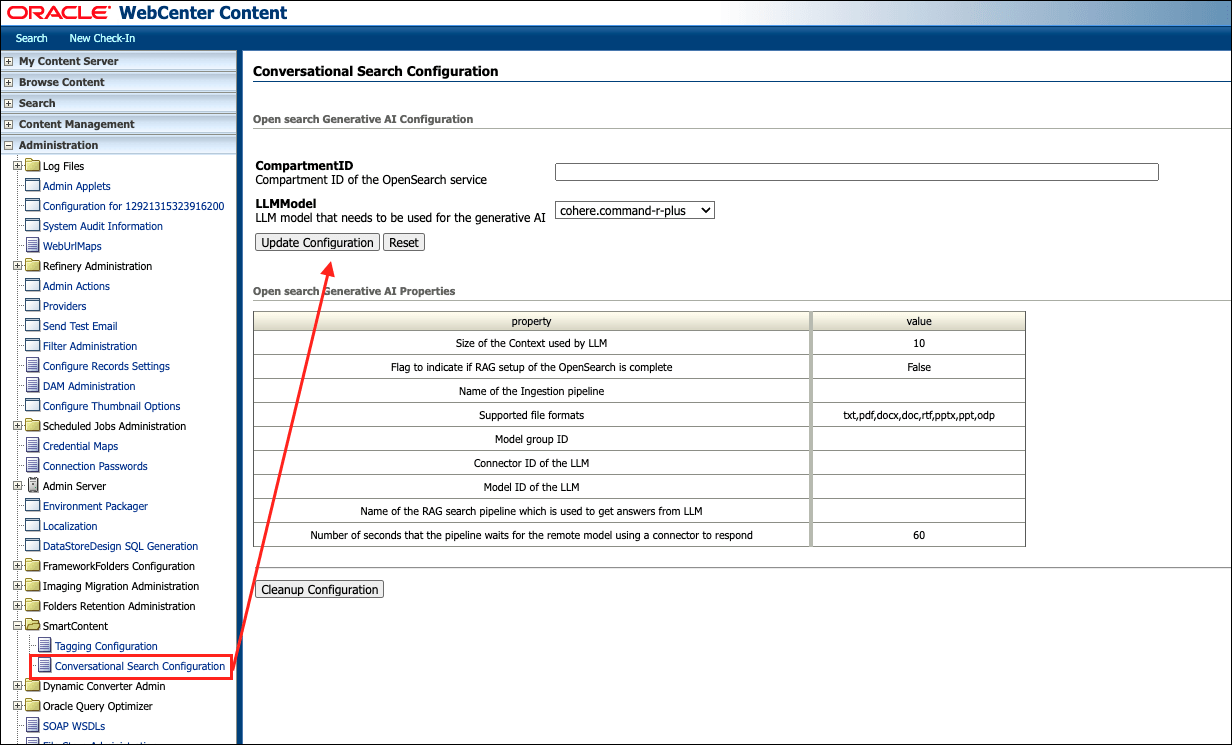Expand the FrameworkFolders Configuration node

(x=18, y=566)
